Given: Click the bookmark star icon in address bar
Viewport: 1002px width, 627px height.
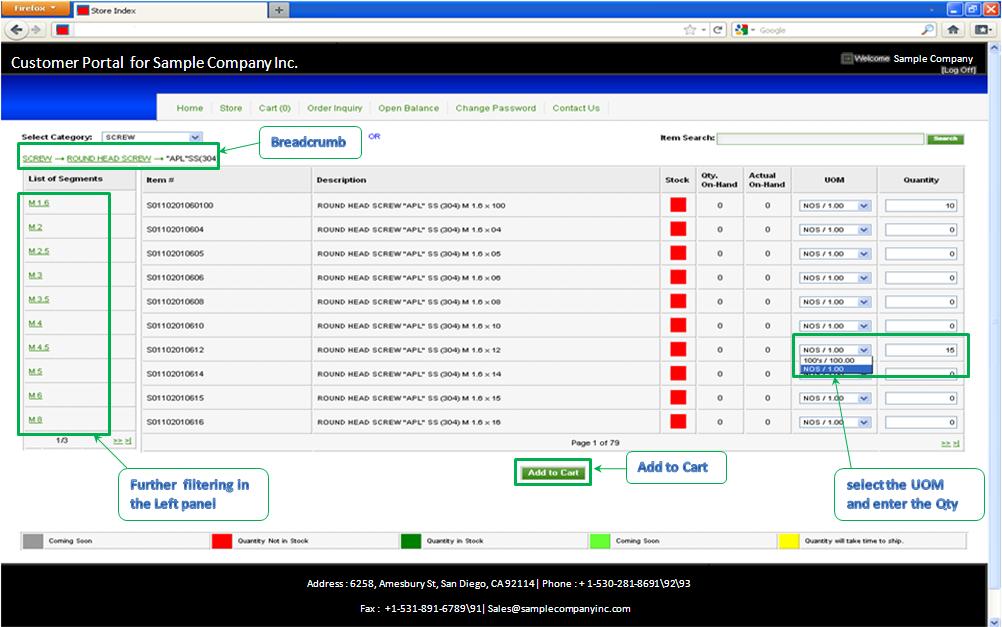Looking at the screenshot, I should [690, 29].
